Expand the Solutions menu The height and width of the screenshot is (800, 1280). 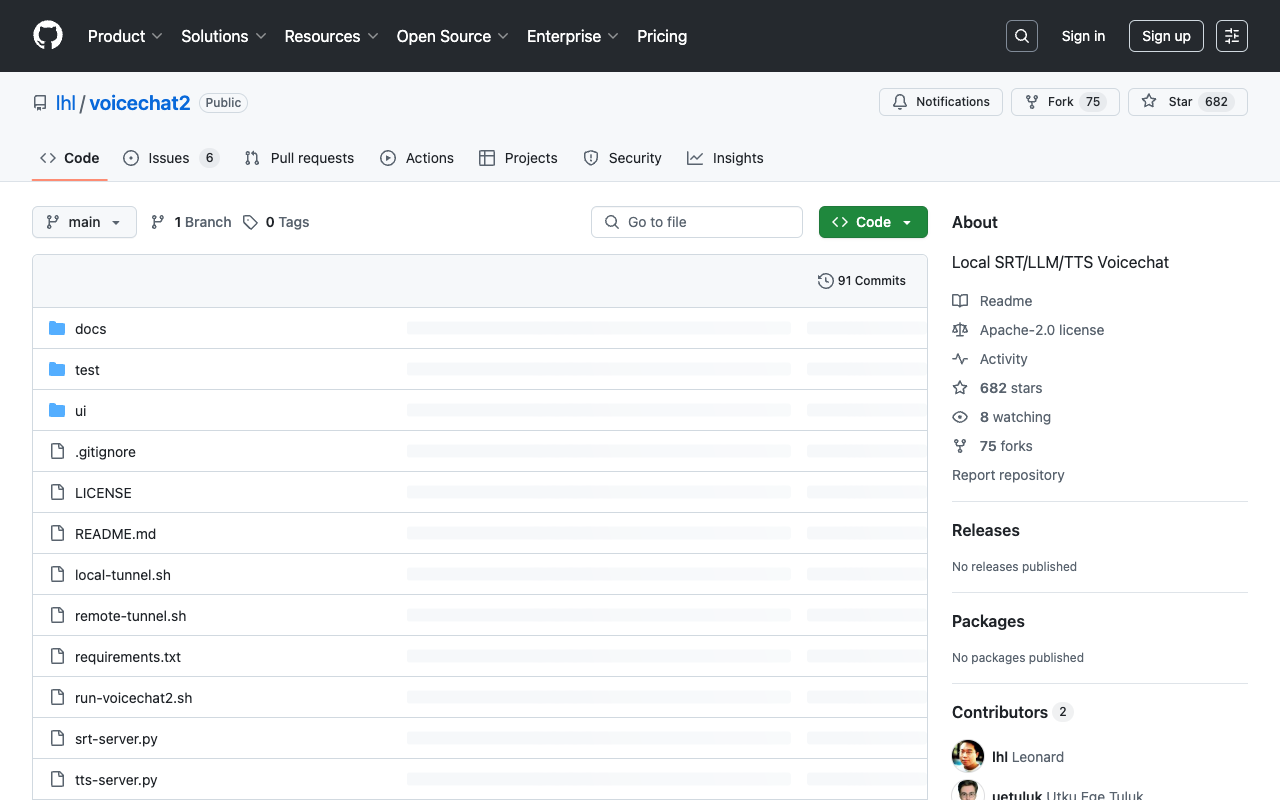point(224,36)
